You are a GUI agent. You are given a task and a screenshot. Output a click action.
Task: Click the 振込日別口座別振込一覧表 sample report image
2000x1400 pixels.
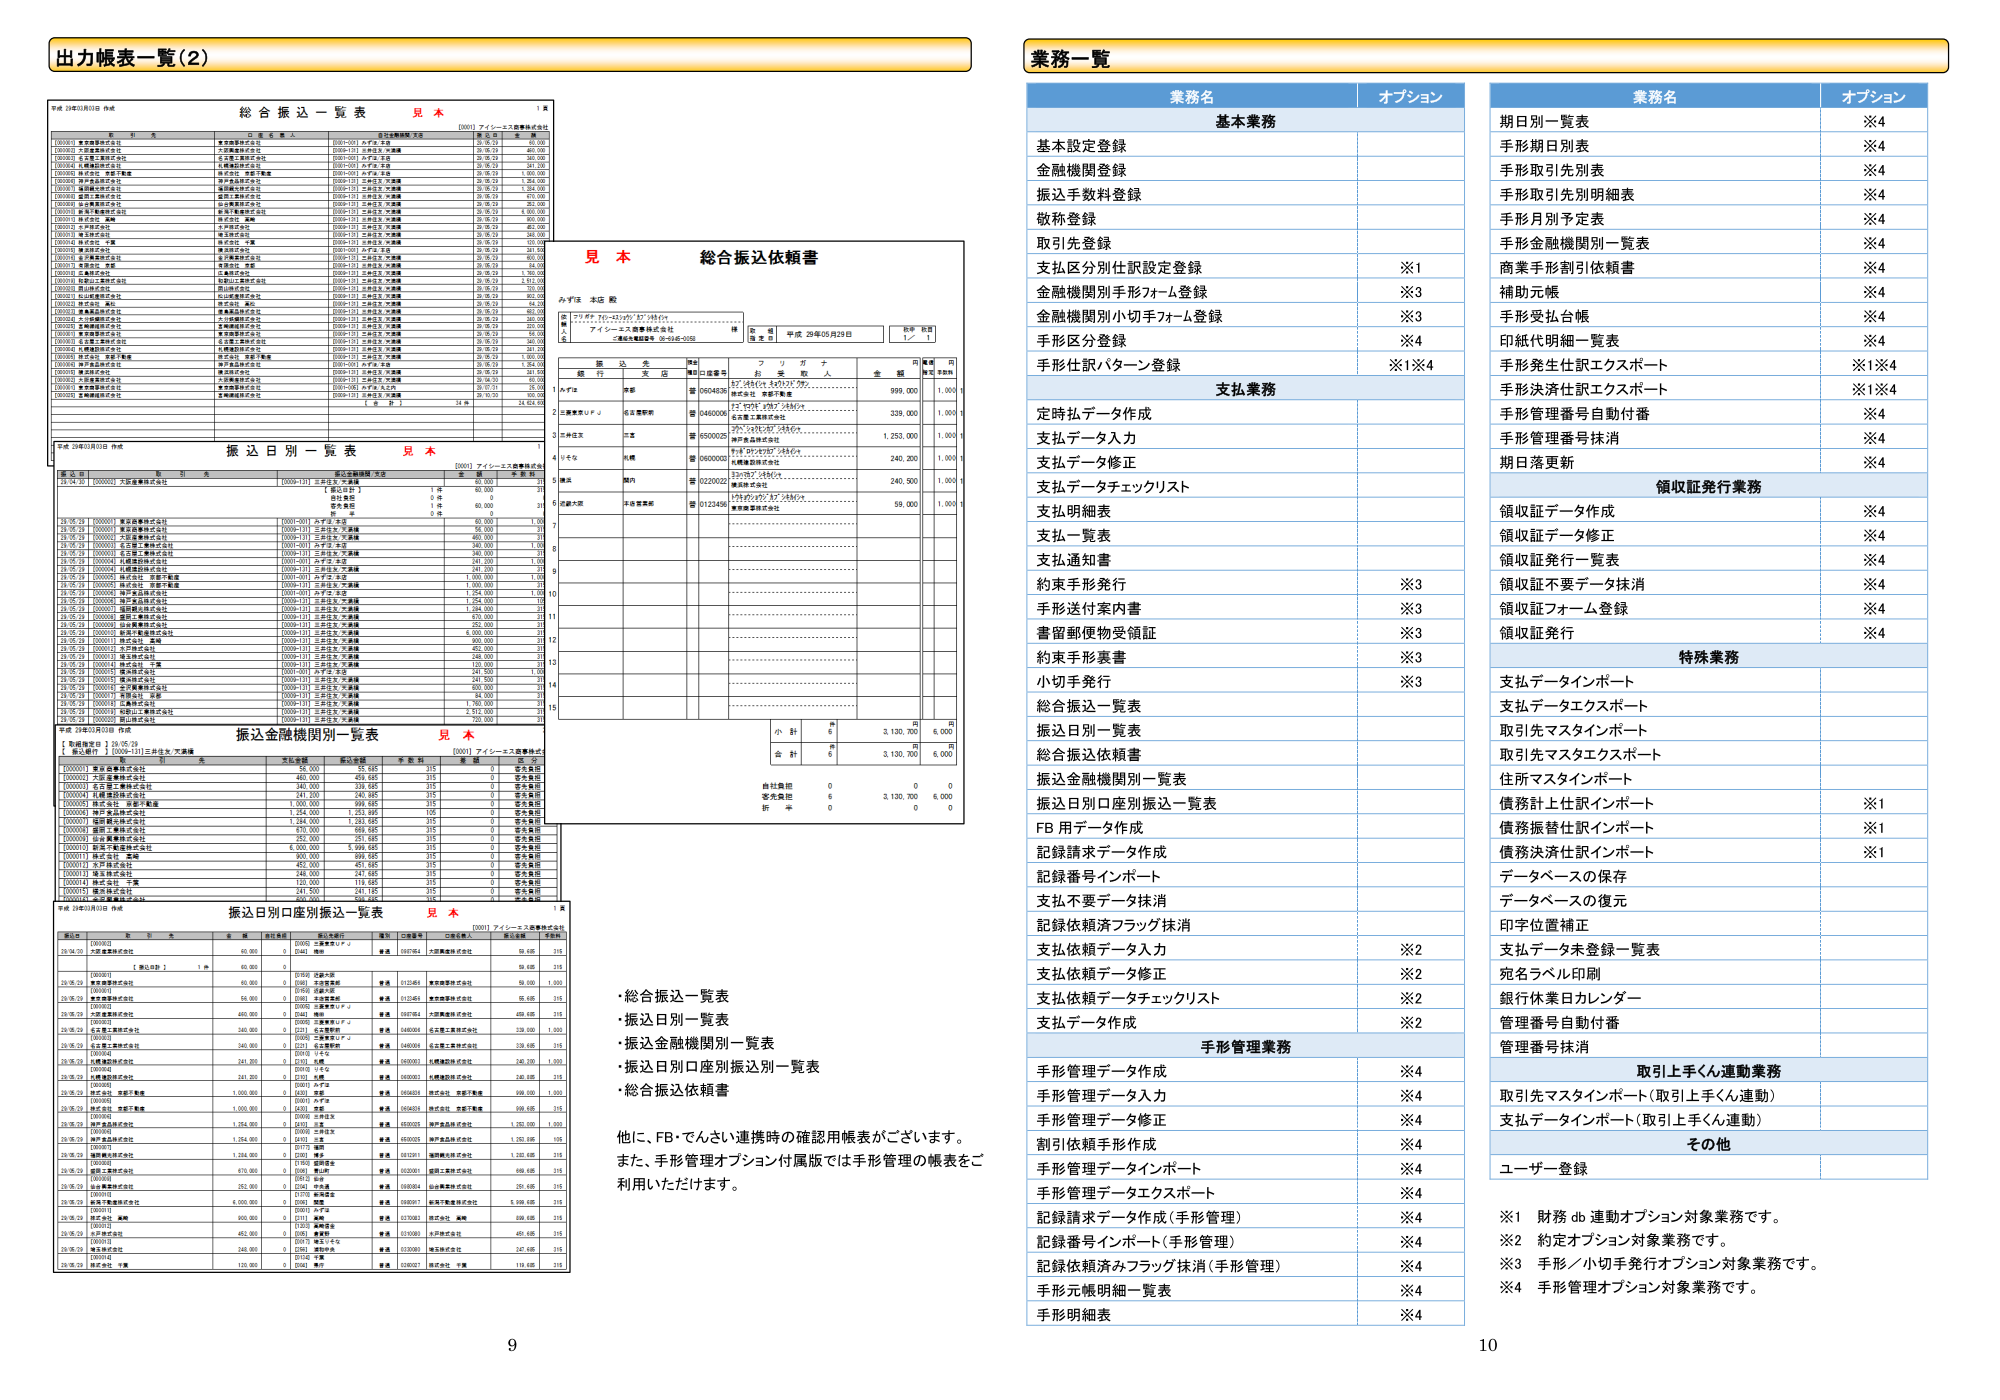click(312, 1087)
